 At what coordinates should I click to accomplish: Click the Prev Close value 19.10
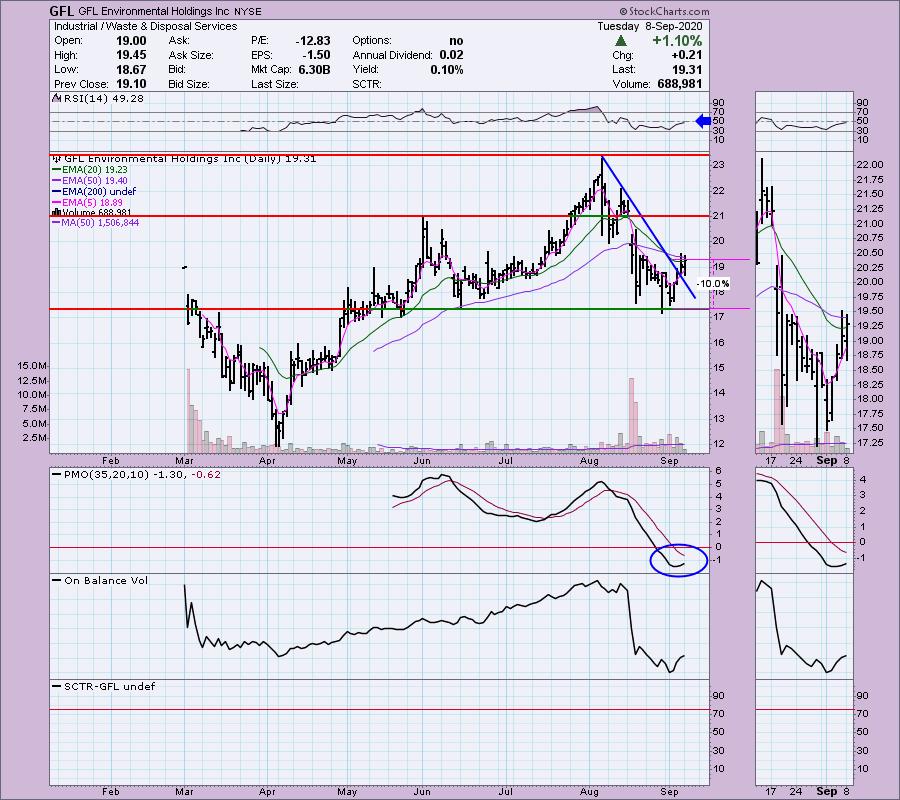point(131,84)
